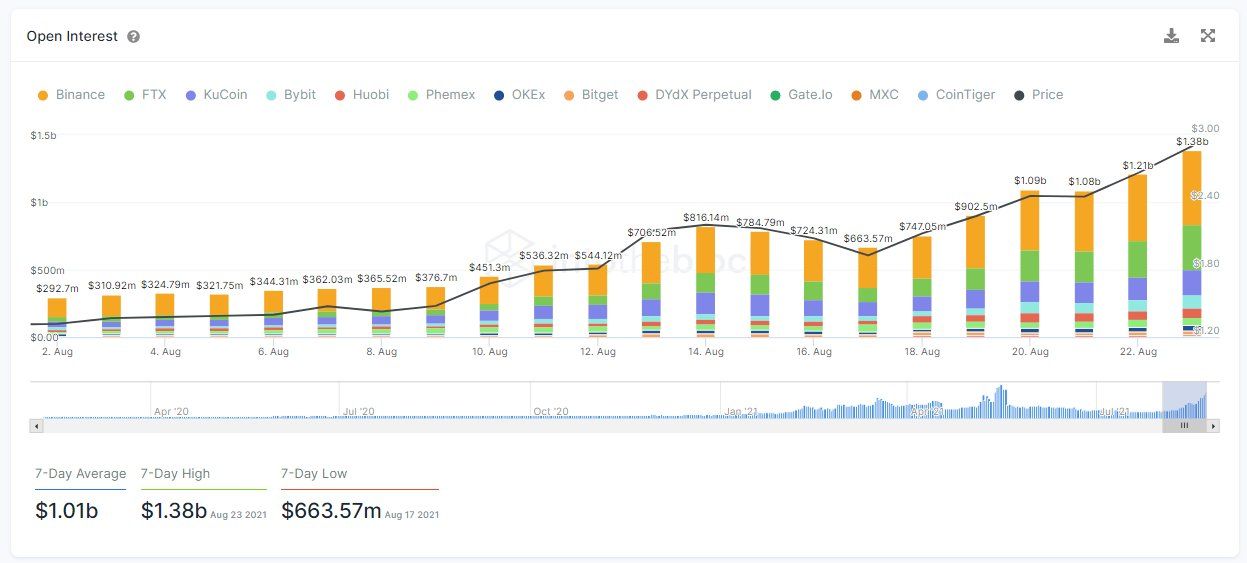Open the Open Interest help tooltip

[x=133, y=37]
